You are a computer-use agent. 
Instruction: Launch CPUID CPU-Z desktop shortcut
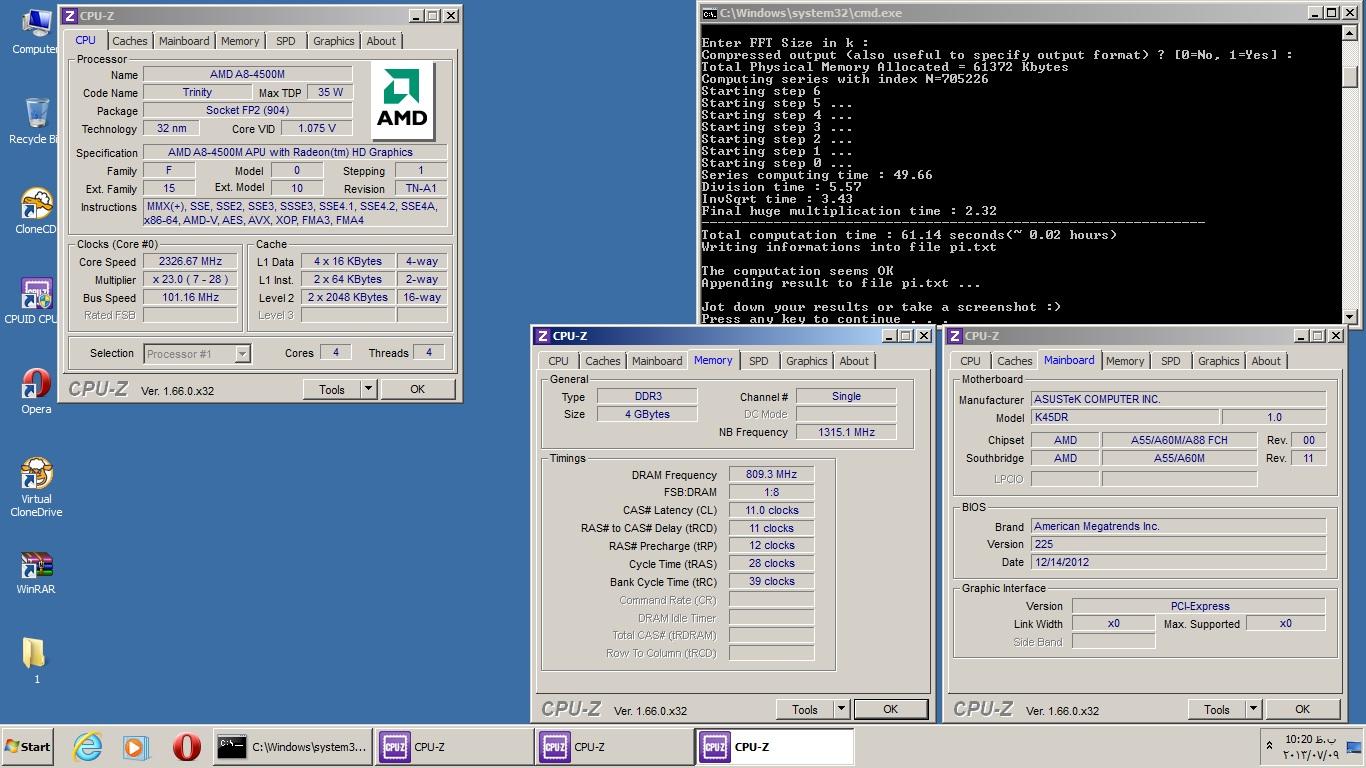point(34,301)
